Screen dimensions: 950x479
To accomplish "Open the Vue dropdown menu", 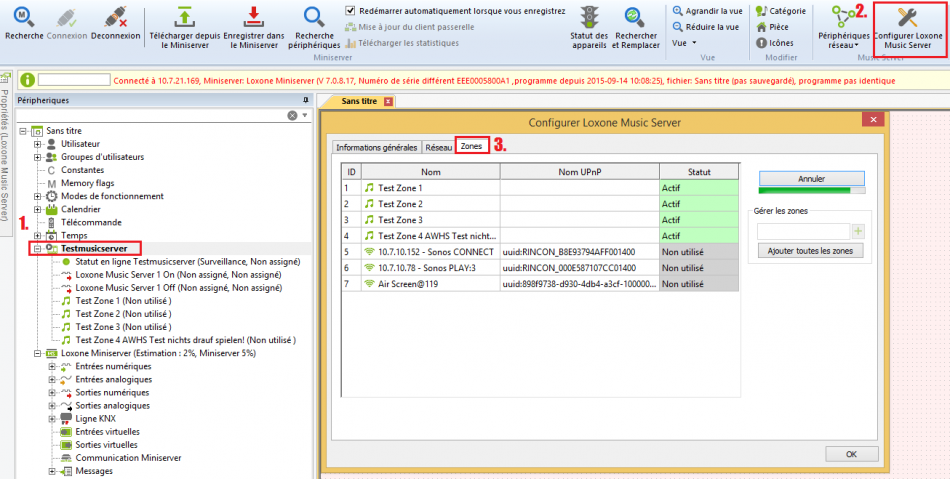I will (x=685, y=43).
